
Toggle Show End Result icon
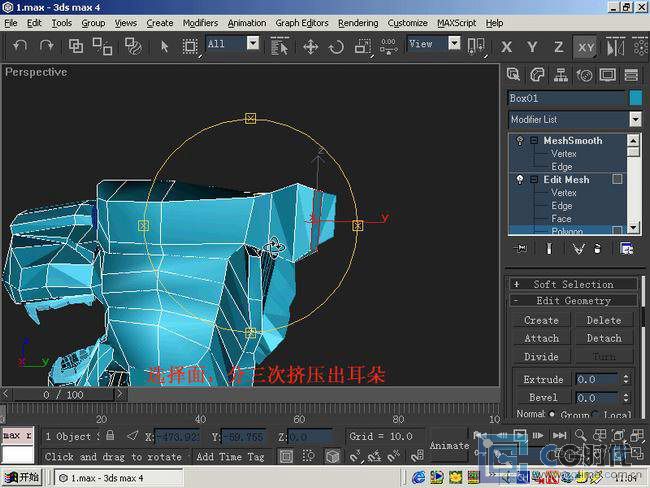click(x=549, y=248)
